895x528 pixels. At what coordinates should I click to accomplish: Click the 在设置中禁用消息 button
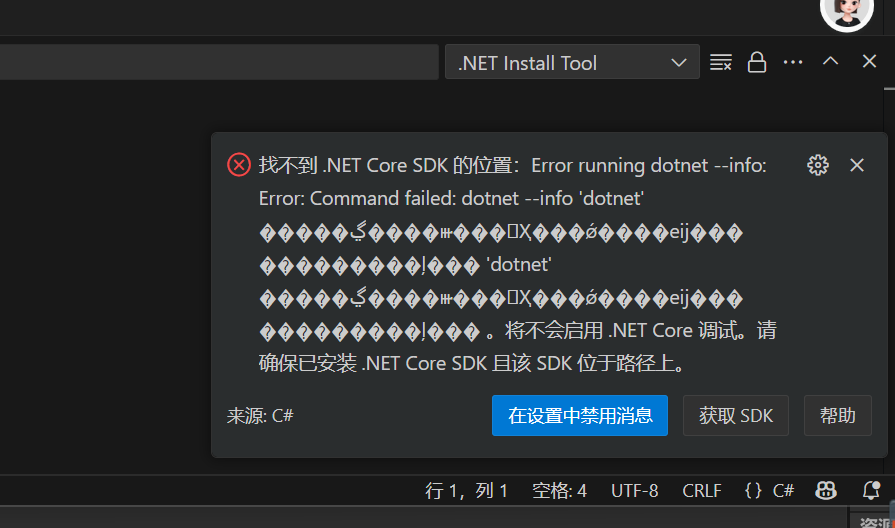pyautogui.click(x=580, y=416)
